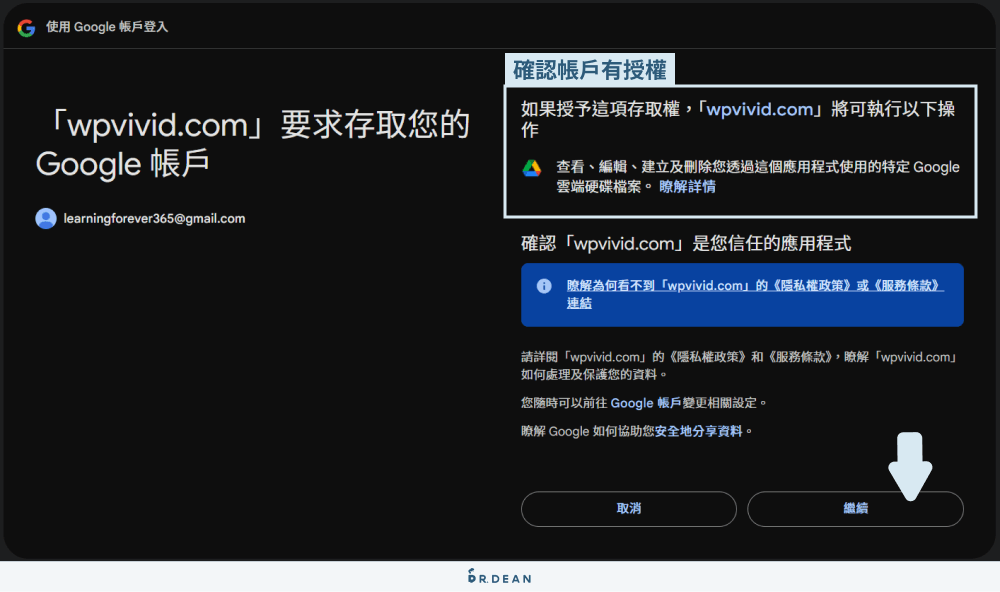Click the DR.DEAN logo at the page bottom
Viewport: 1000px width, 592px height.
coord(498,576)
